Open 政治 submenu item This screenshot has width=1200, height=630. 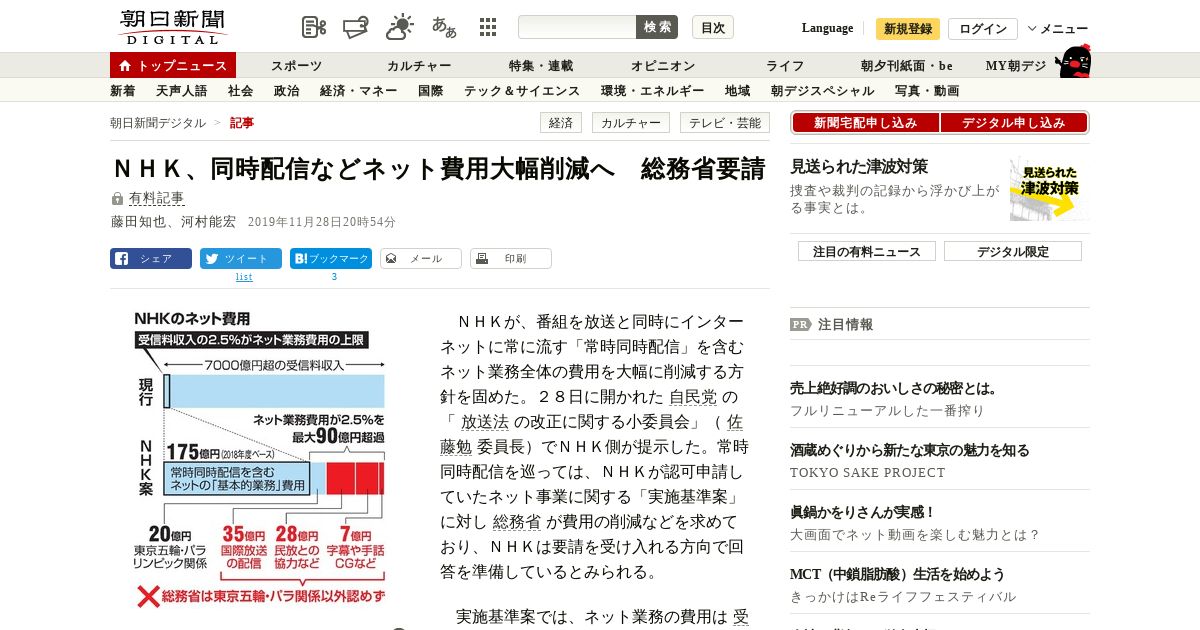coord(286,91)
